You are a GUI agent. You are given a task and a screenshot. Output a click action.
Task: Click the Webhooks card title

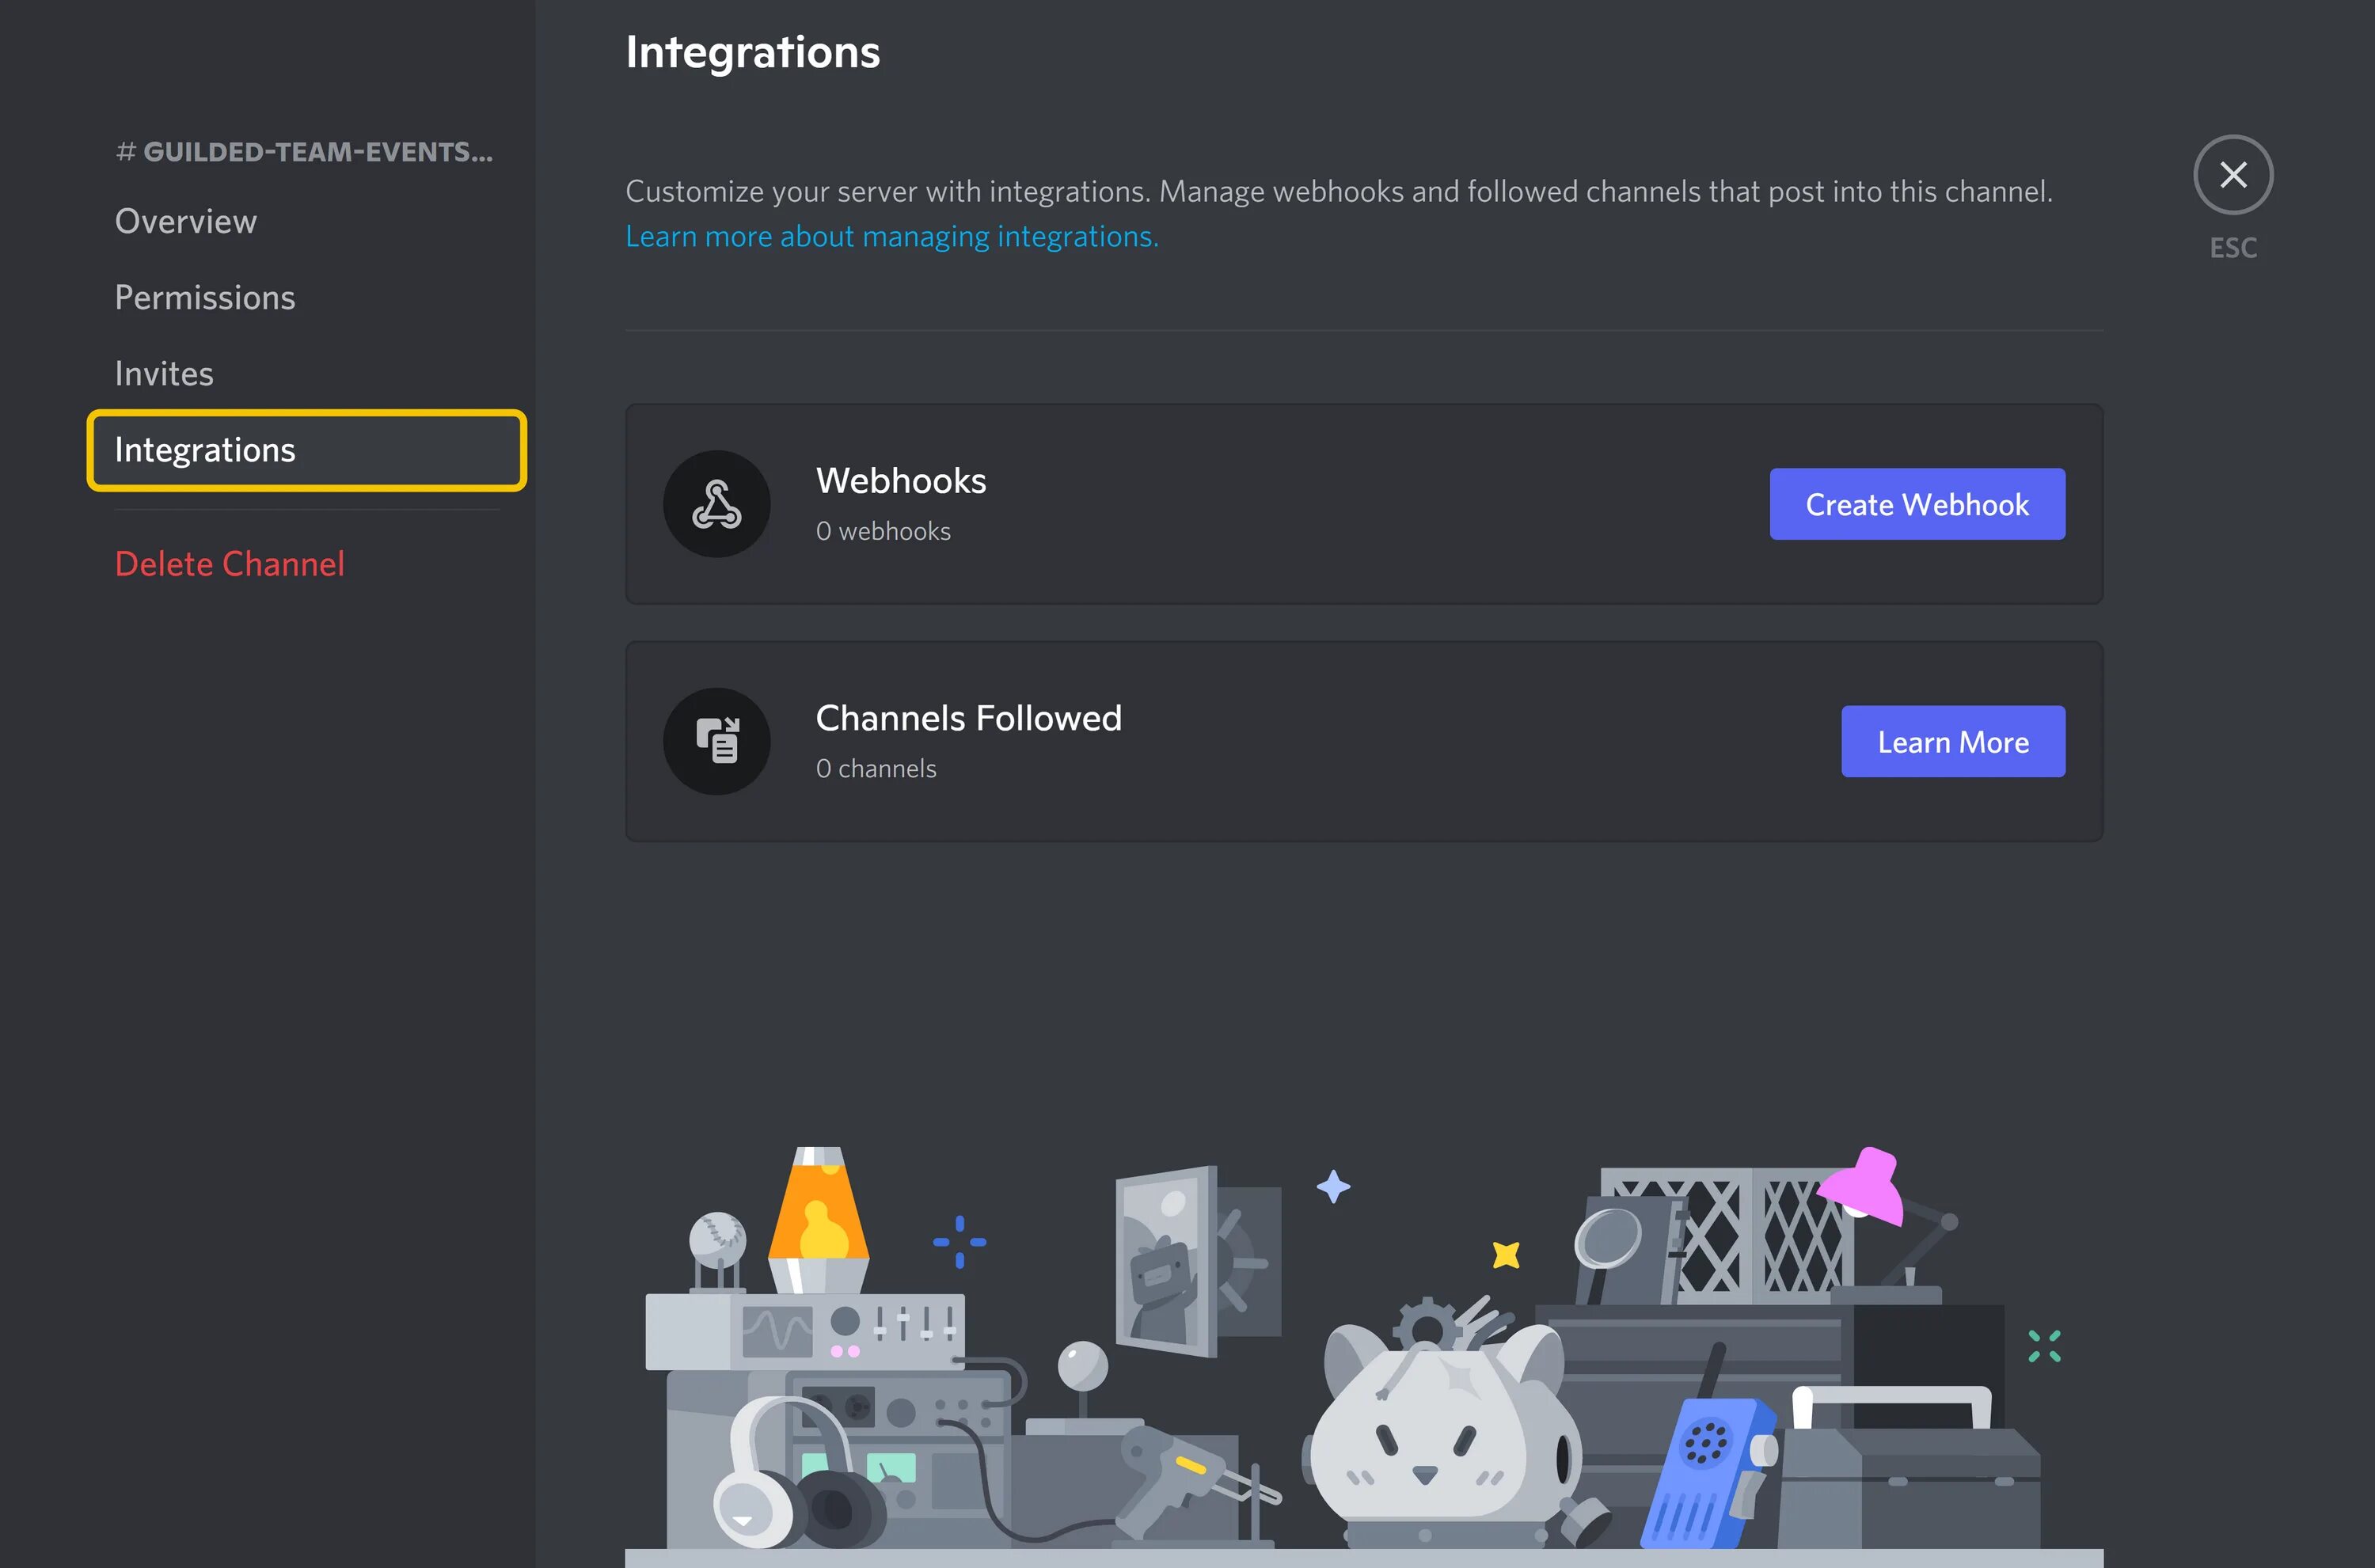click(x=900, y=481)
